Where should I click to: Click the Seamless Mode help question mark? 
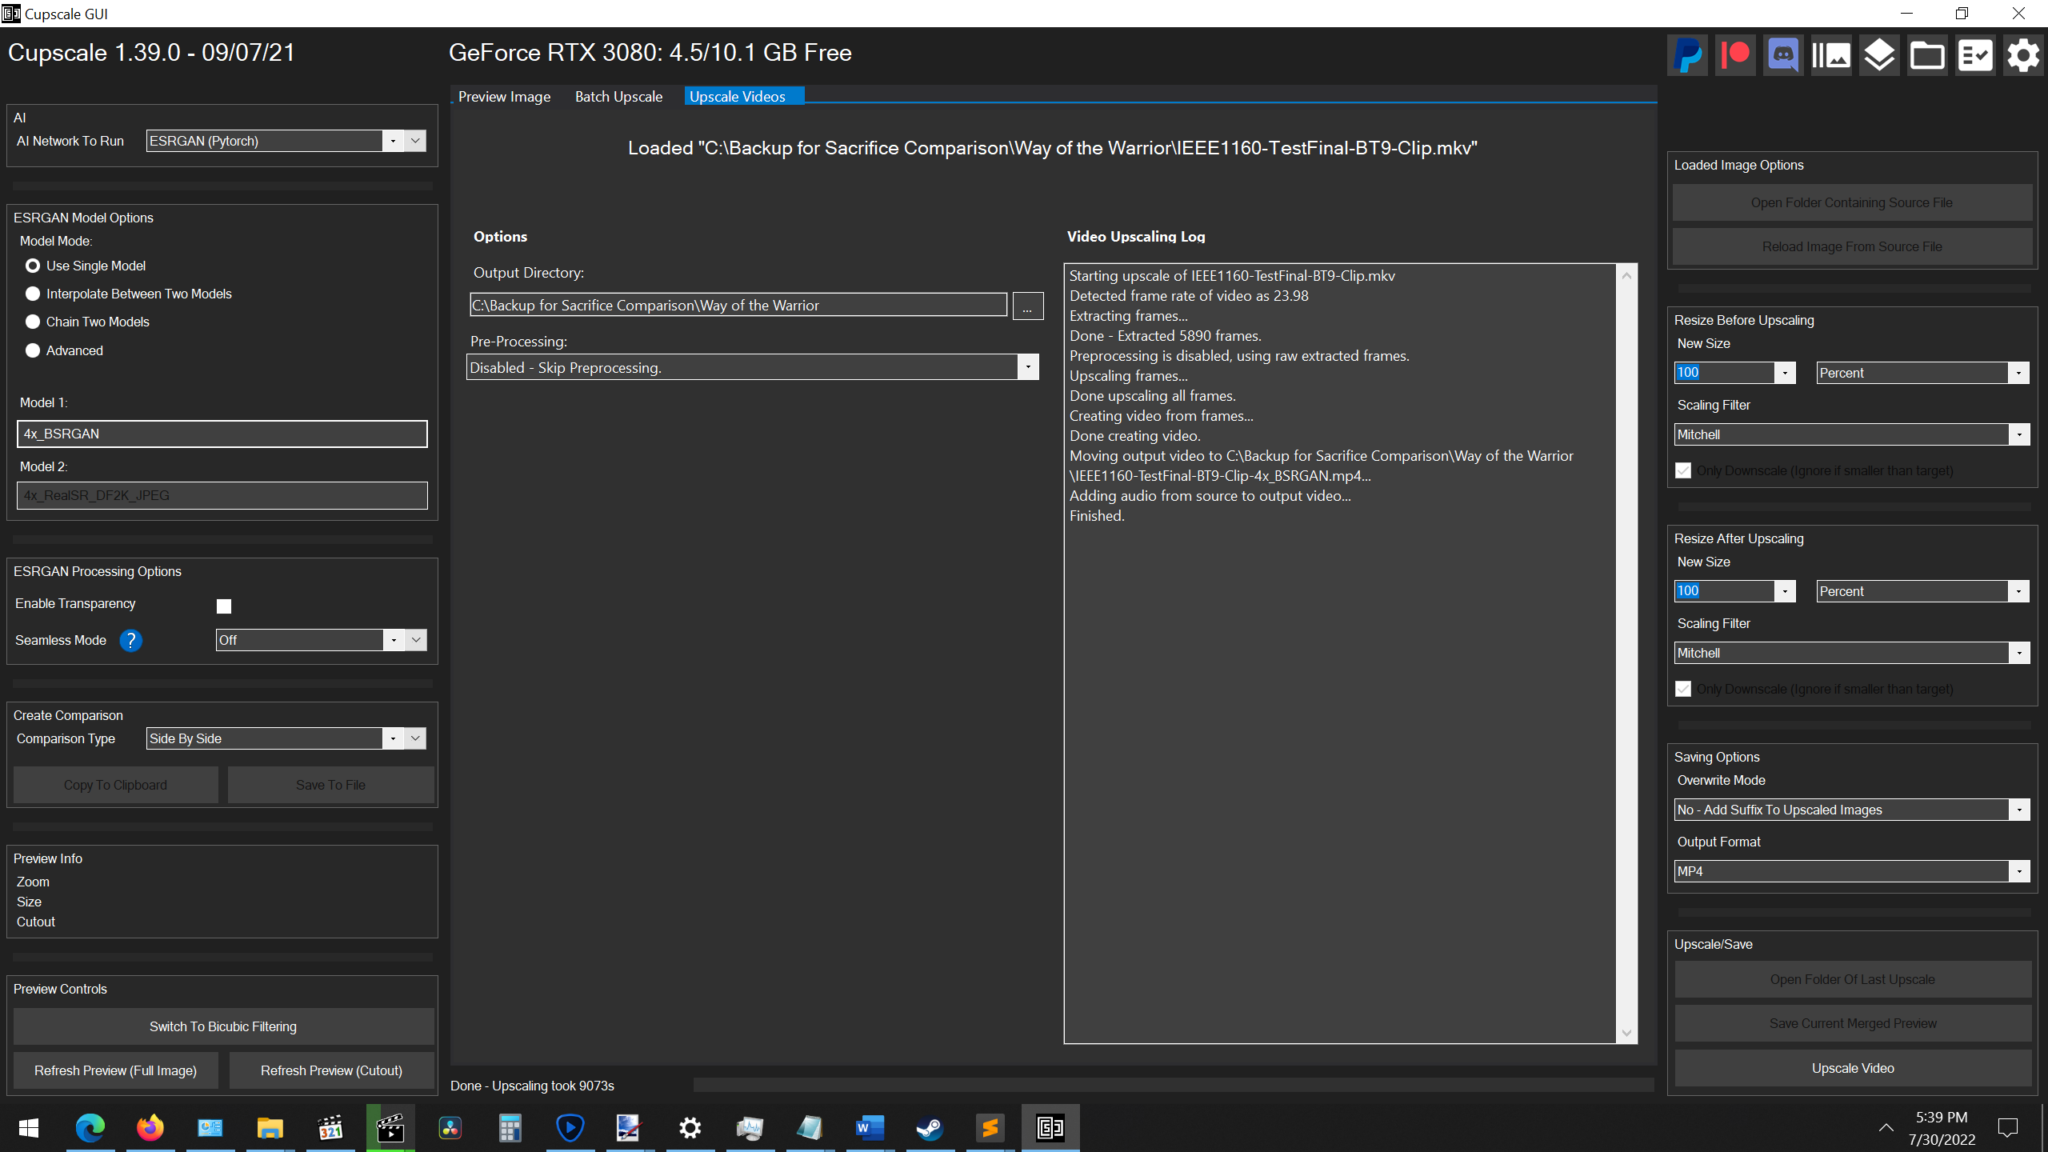coord(131,640)
